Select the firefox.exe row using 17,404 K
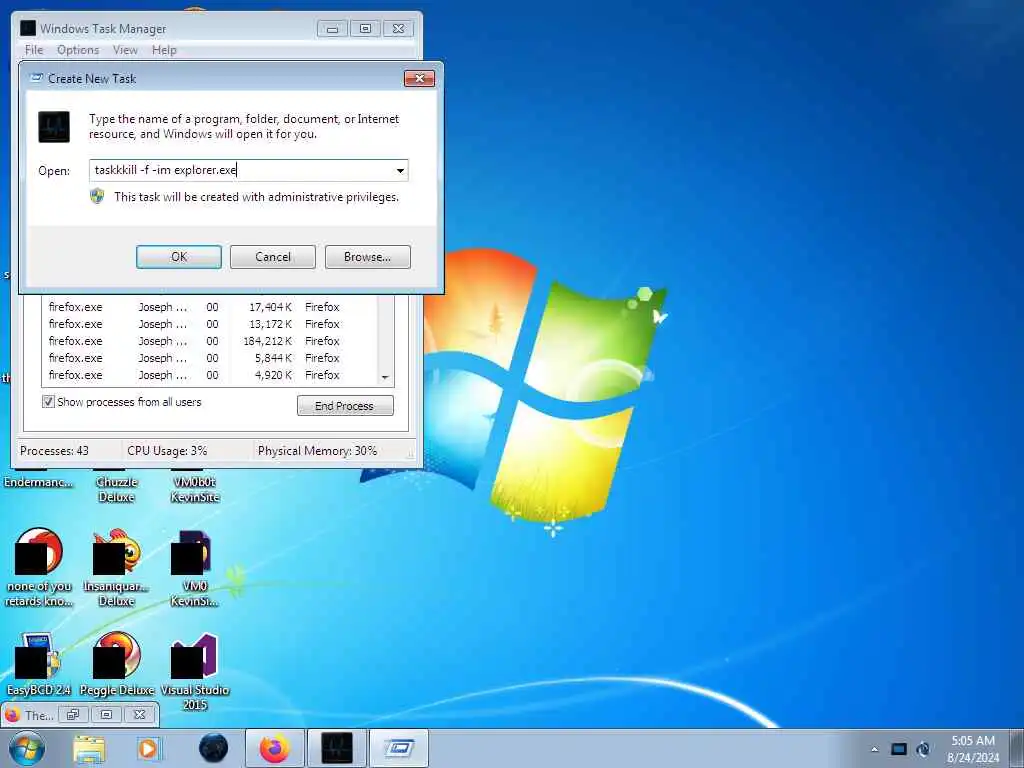The width and height of the screenshot is (1024, 768). click(210, 307)
